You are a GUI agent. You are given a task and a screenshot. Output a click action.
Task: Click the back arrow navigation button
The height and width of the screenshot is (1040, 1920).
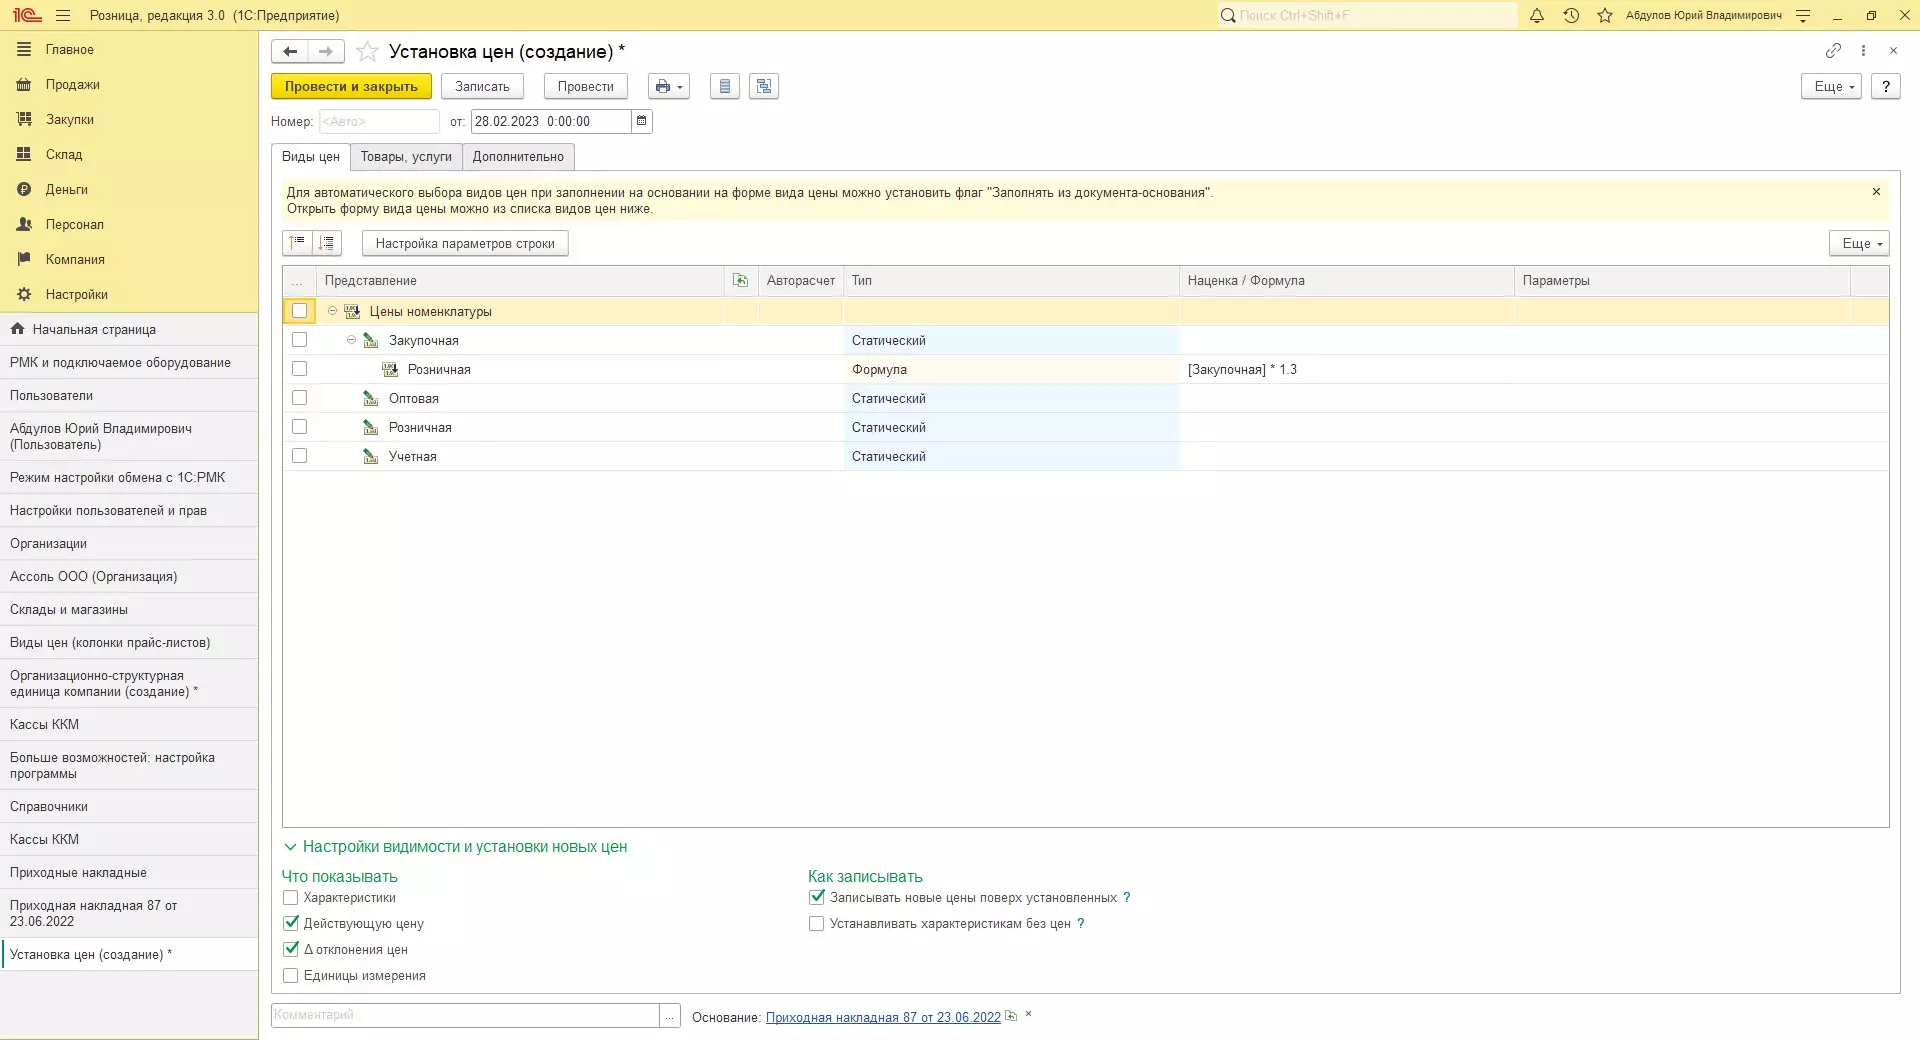(x=290, y=51)
